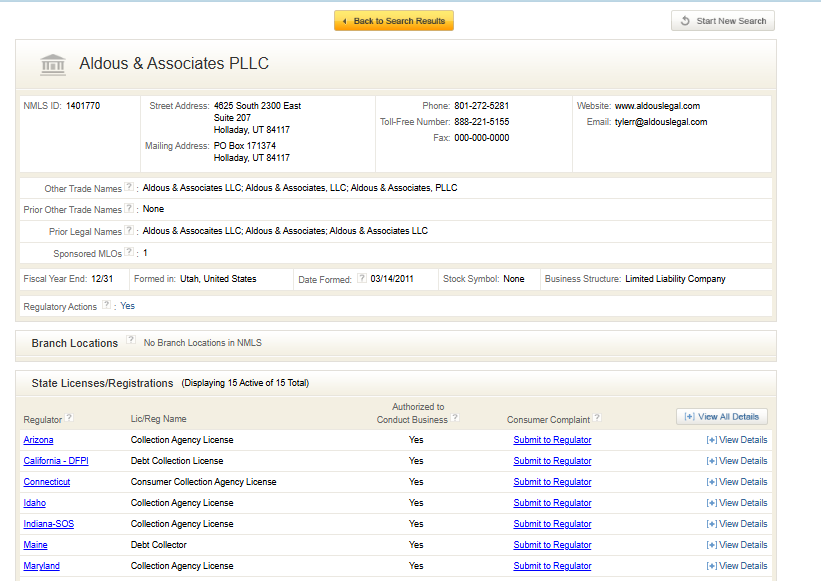Click website www.aldouslegal.com text

(657, 106)
